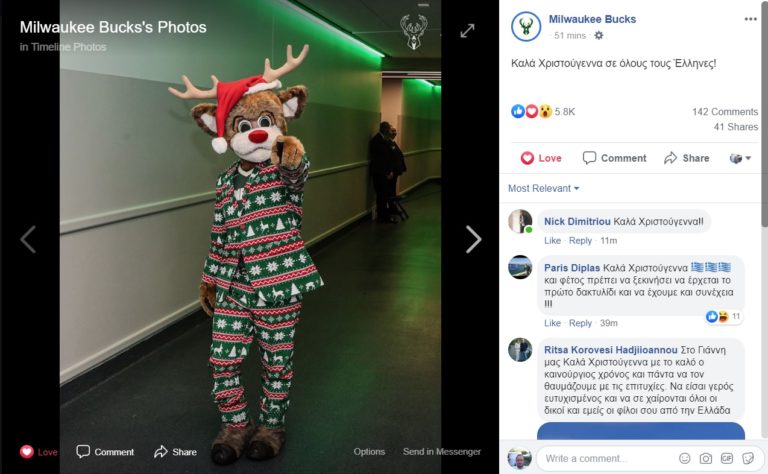Expand the Most Relevant comment sorting dropdown

pyautogui.click(x=543, y=188)
